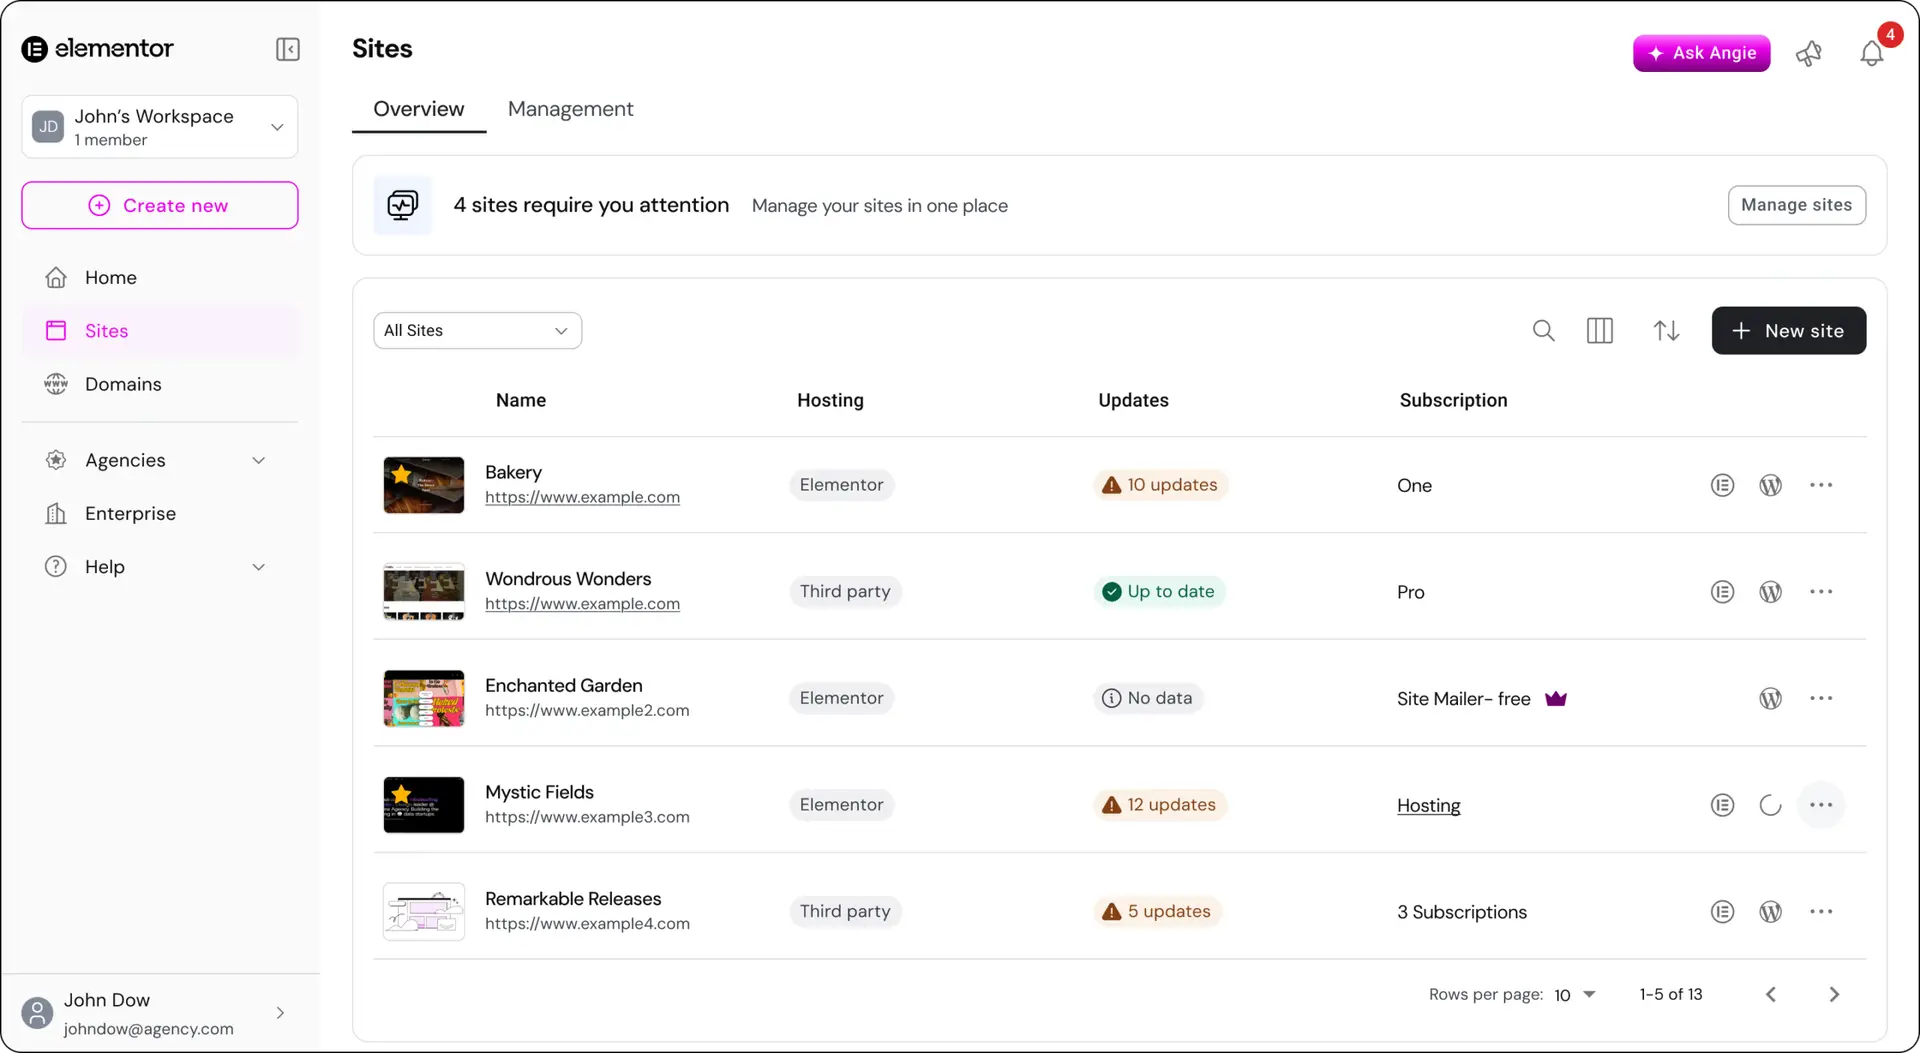Click the Subscription column header

click(x=1453, y=400)
